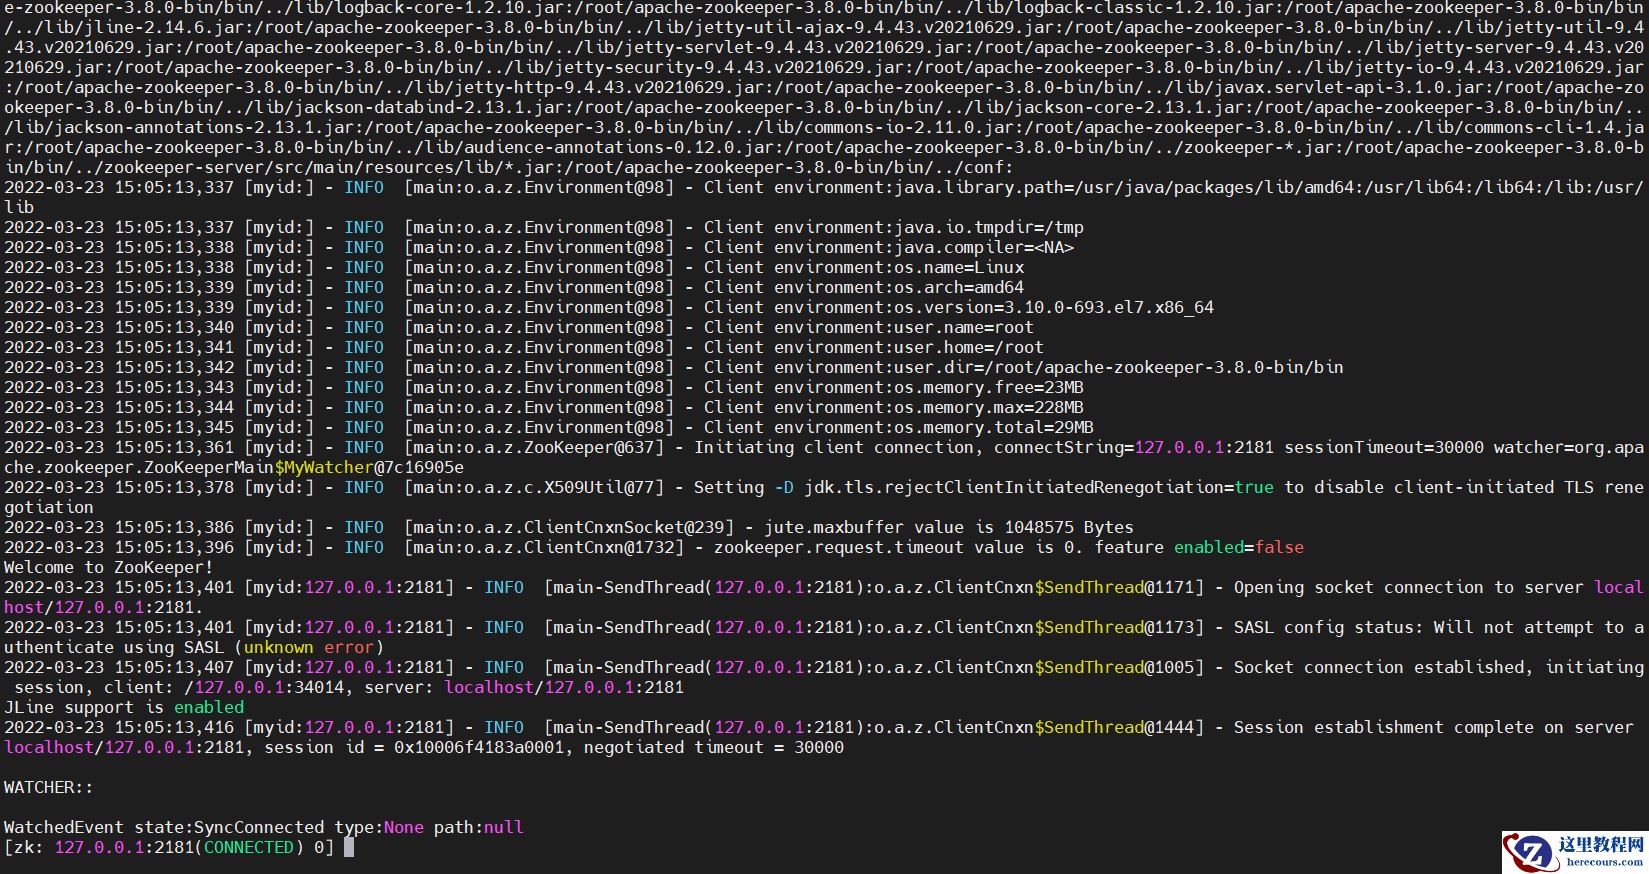Click the blue Z watermark logo

(x=1530, y=852)
